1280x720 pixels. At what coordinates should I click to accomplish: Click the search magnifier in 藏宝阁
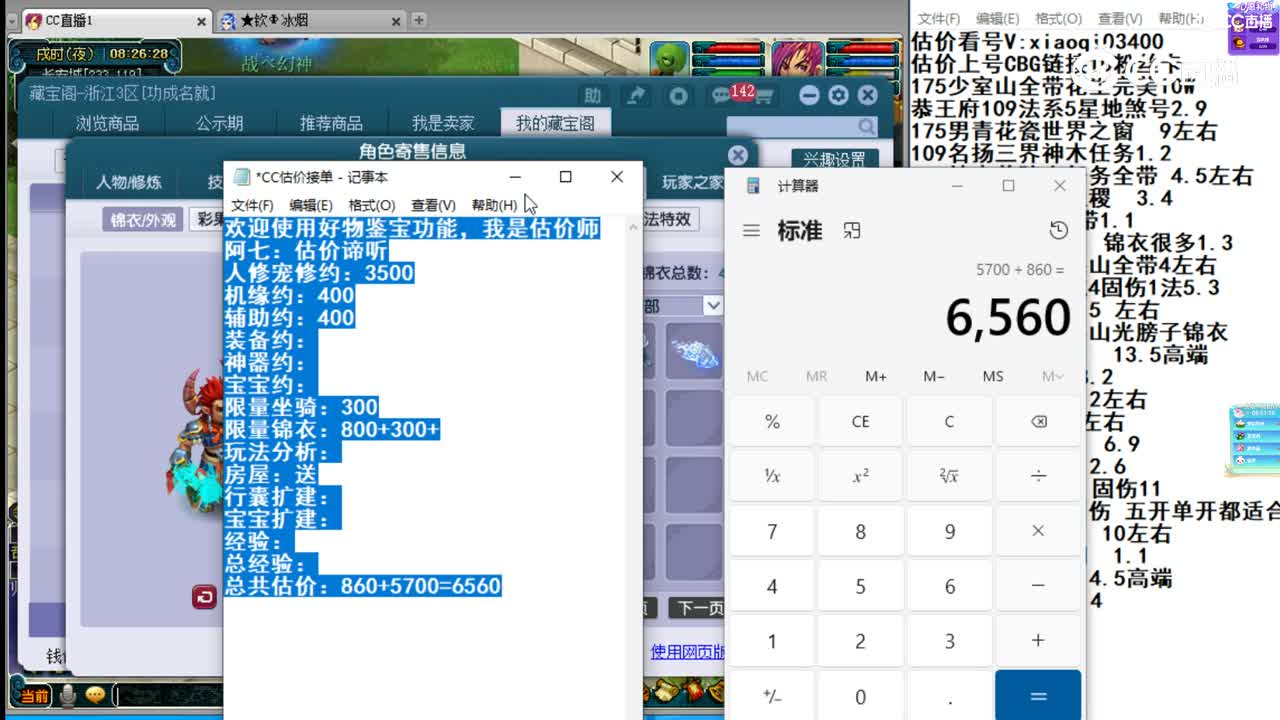[866, 126]
